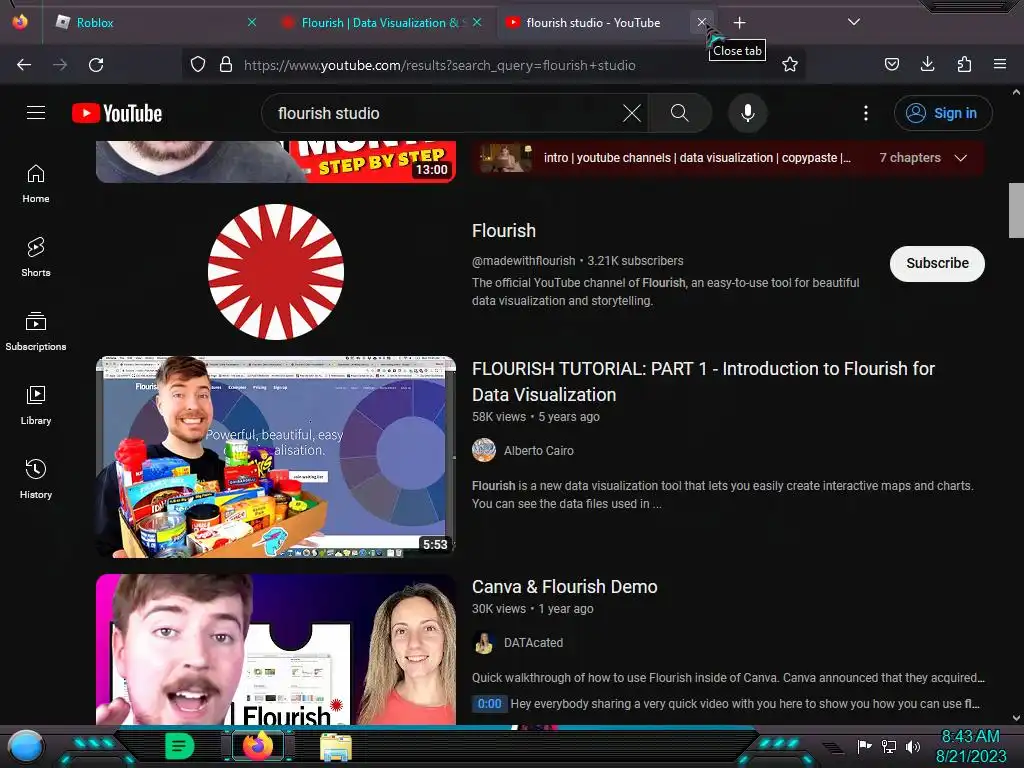Open the STEP BY STEP 13:00 video thumbnail

pos(276,161)
